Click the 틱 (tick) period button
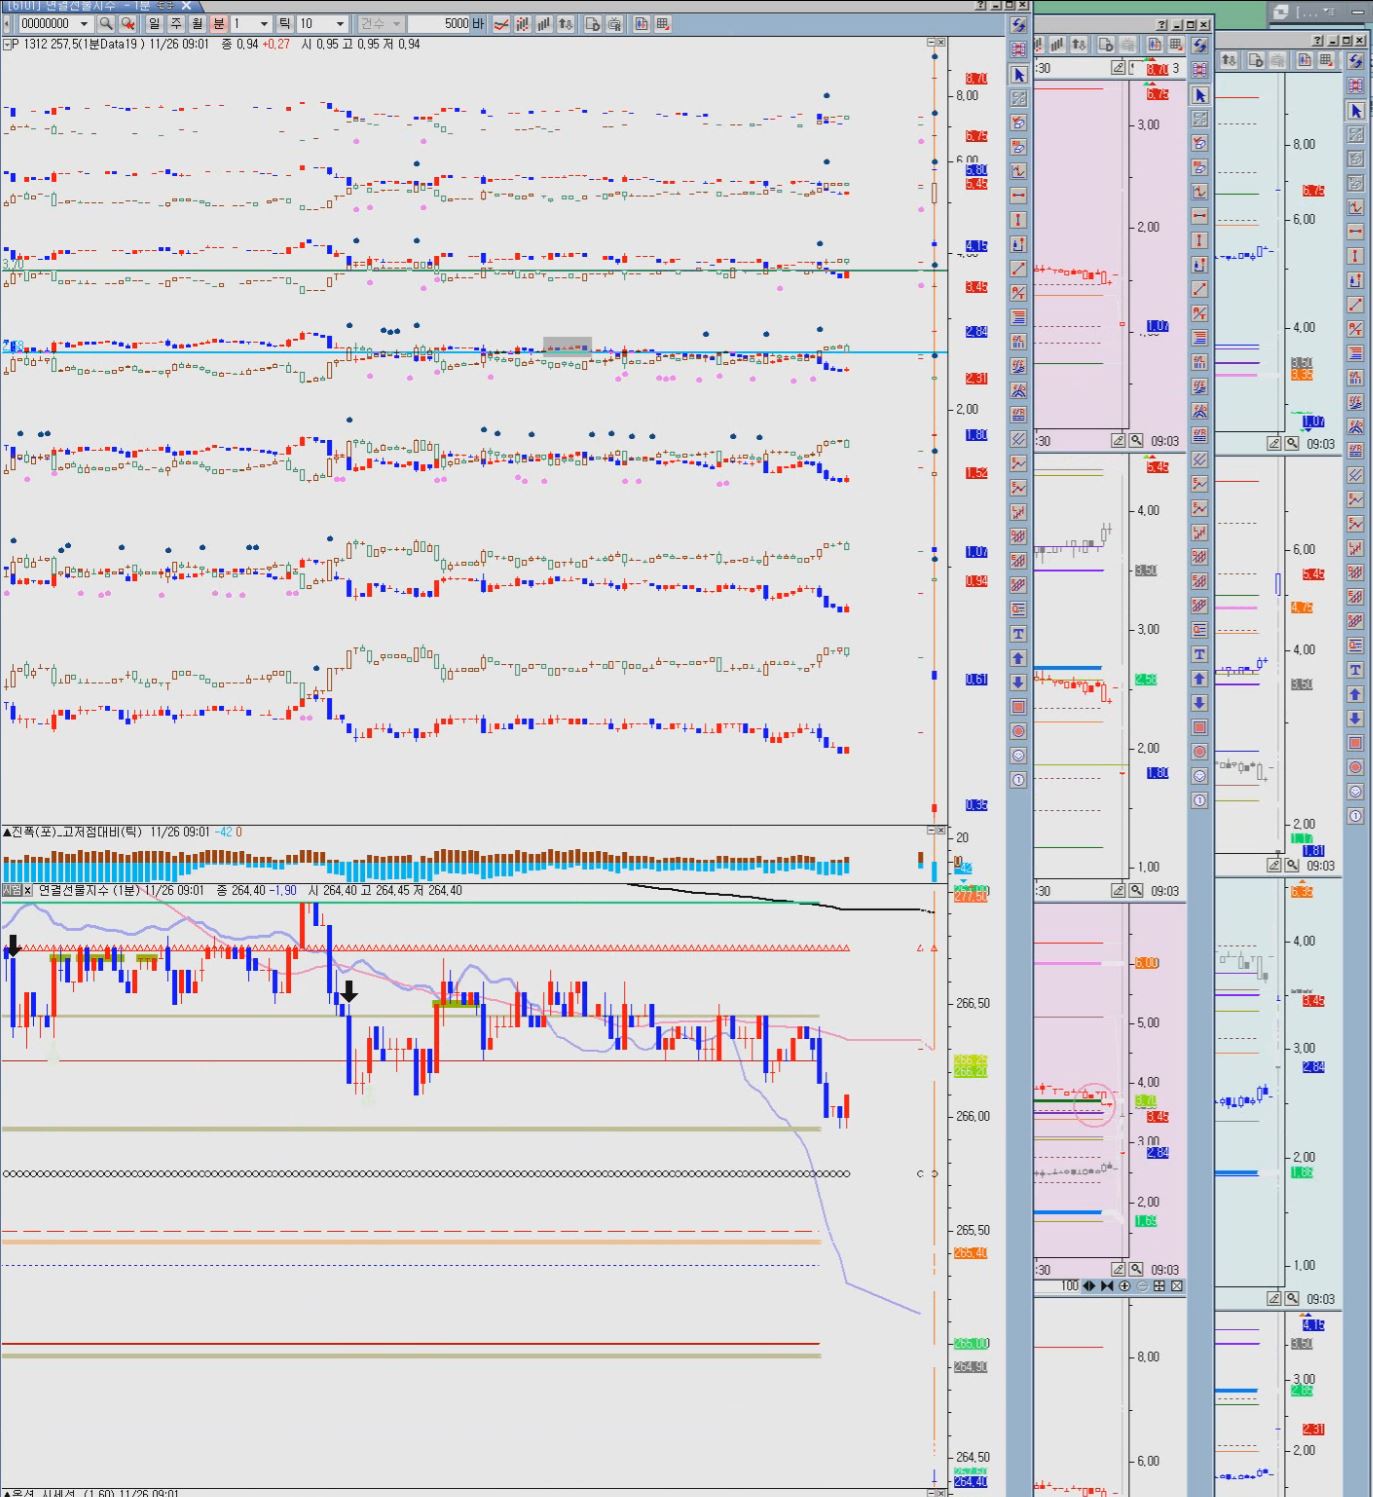This screenshot has width=1373, height=1497. [285, 23]
